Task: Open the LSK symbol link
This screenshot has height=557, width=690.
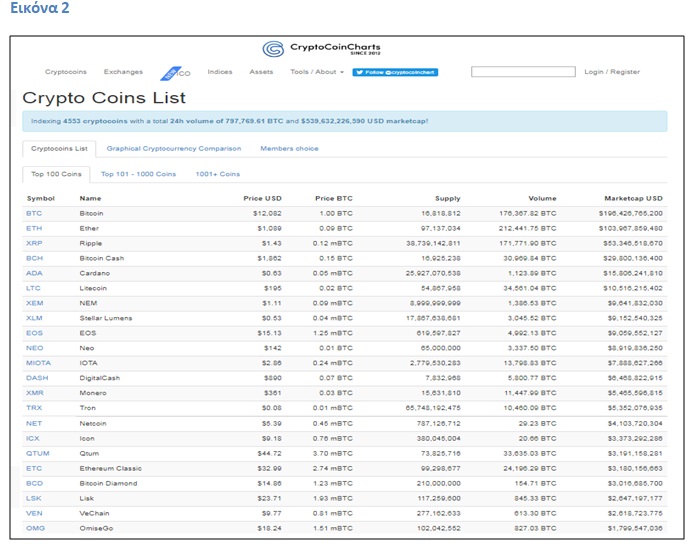Action: (33, 498)
